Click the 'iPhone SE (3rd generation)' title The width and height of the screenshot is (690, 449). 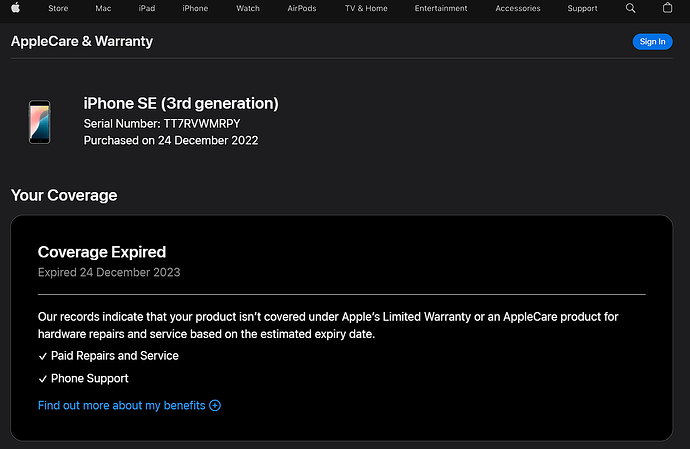coord(181,103)
